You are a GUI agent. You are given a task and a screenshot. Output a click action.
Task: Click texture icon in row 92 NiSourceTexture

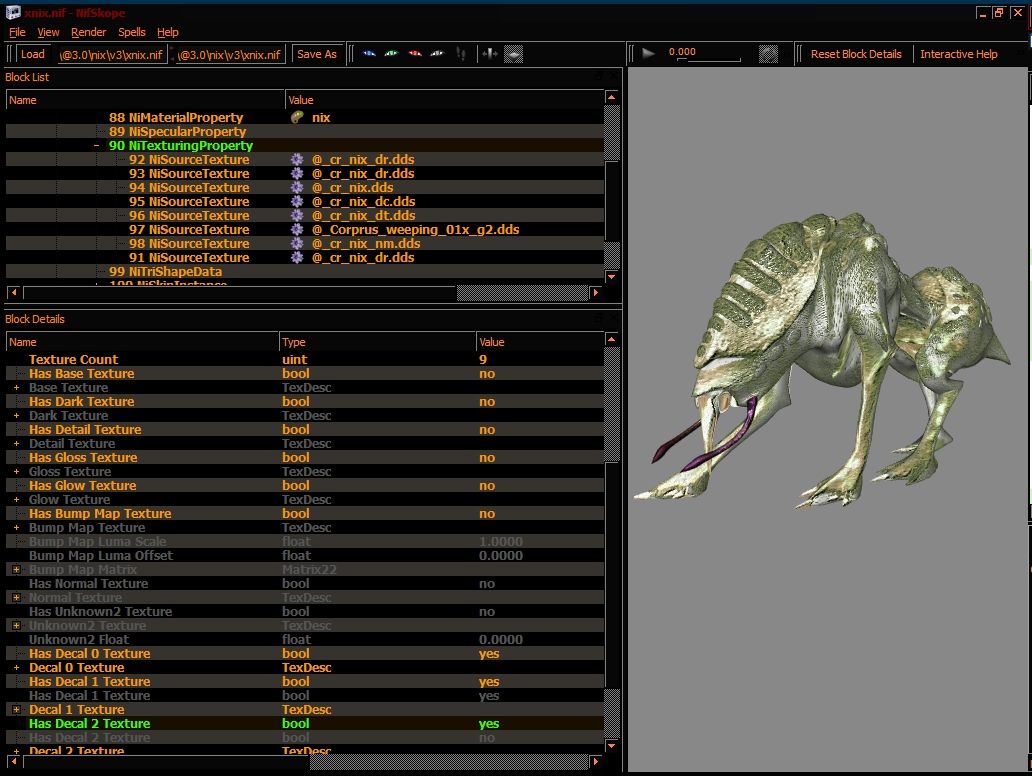click(x=297, y=159)
